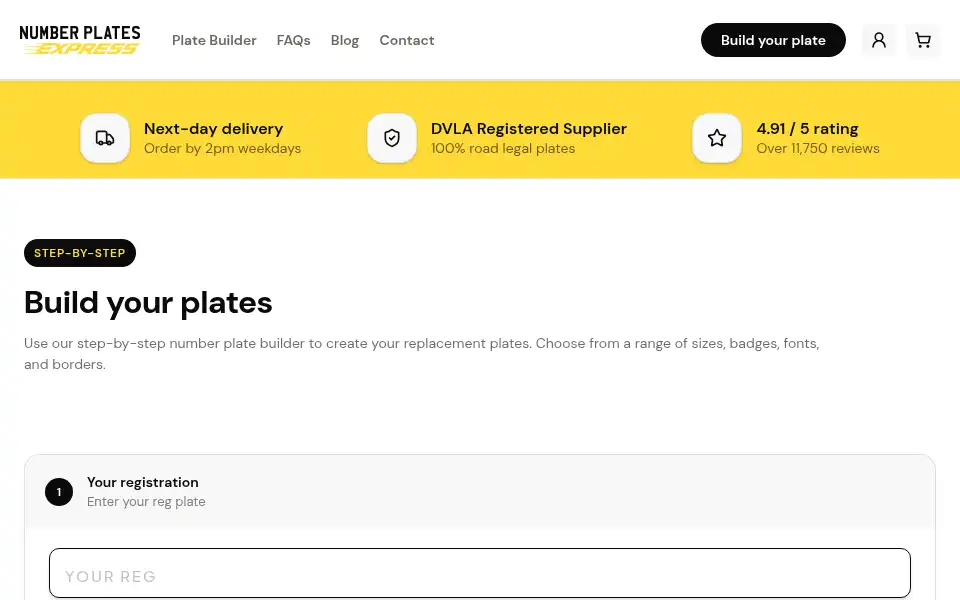This screenshot has height=600, width=960.
Task: Click the Order by 2pm weekdays text
Action: point(222,148)
